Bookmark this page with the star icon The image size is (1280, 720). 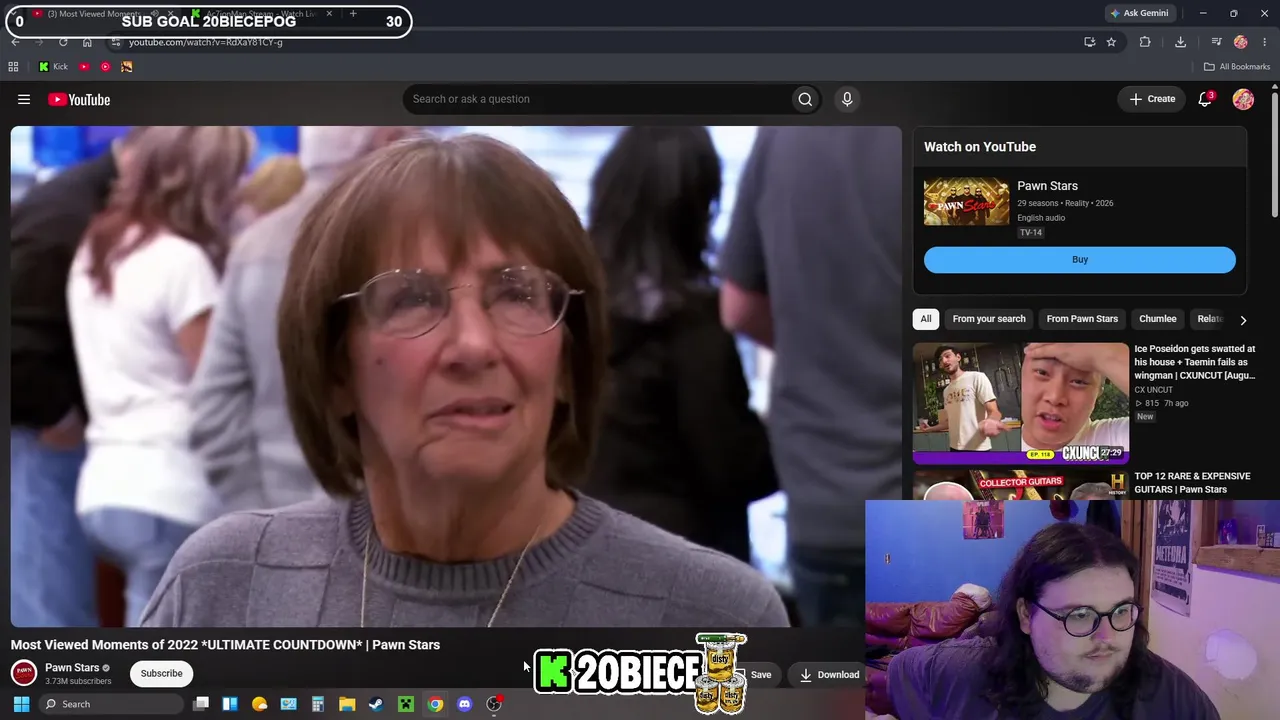click(1111, 42)
